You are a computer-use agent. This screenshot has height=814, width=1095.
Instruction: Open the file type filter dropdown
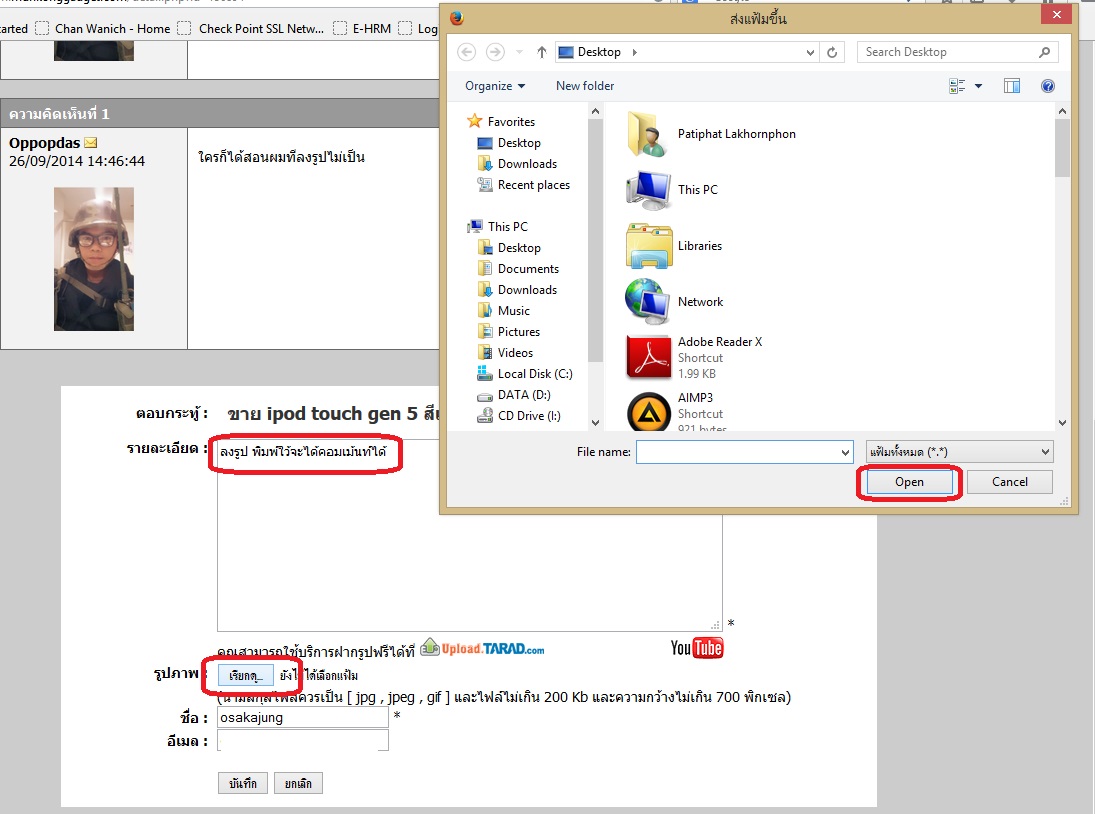960,452
